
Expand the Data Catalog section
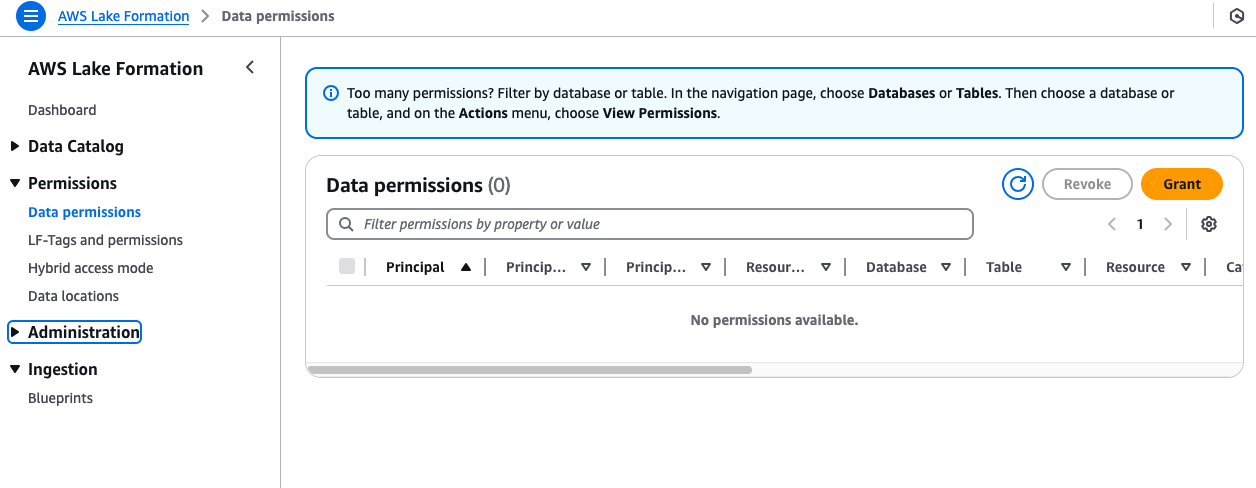point(15,146)
